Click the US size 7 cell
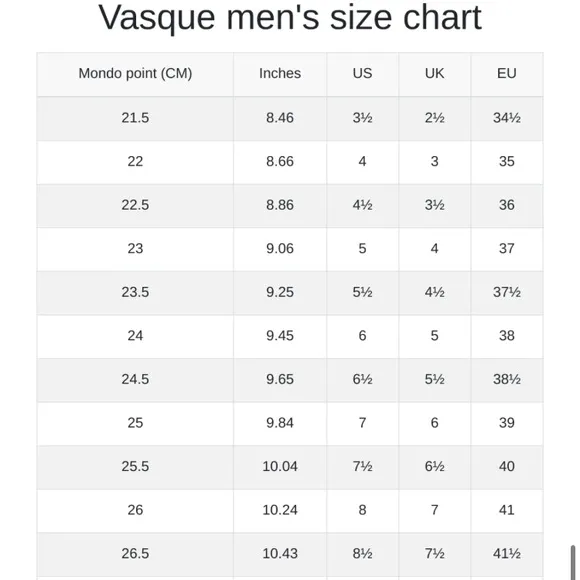Viewport: 580px width, 580px height. point(362,423)
